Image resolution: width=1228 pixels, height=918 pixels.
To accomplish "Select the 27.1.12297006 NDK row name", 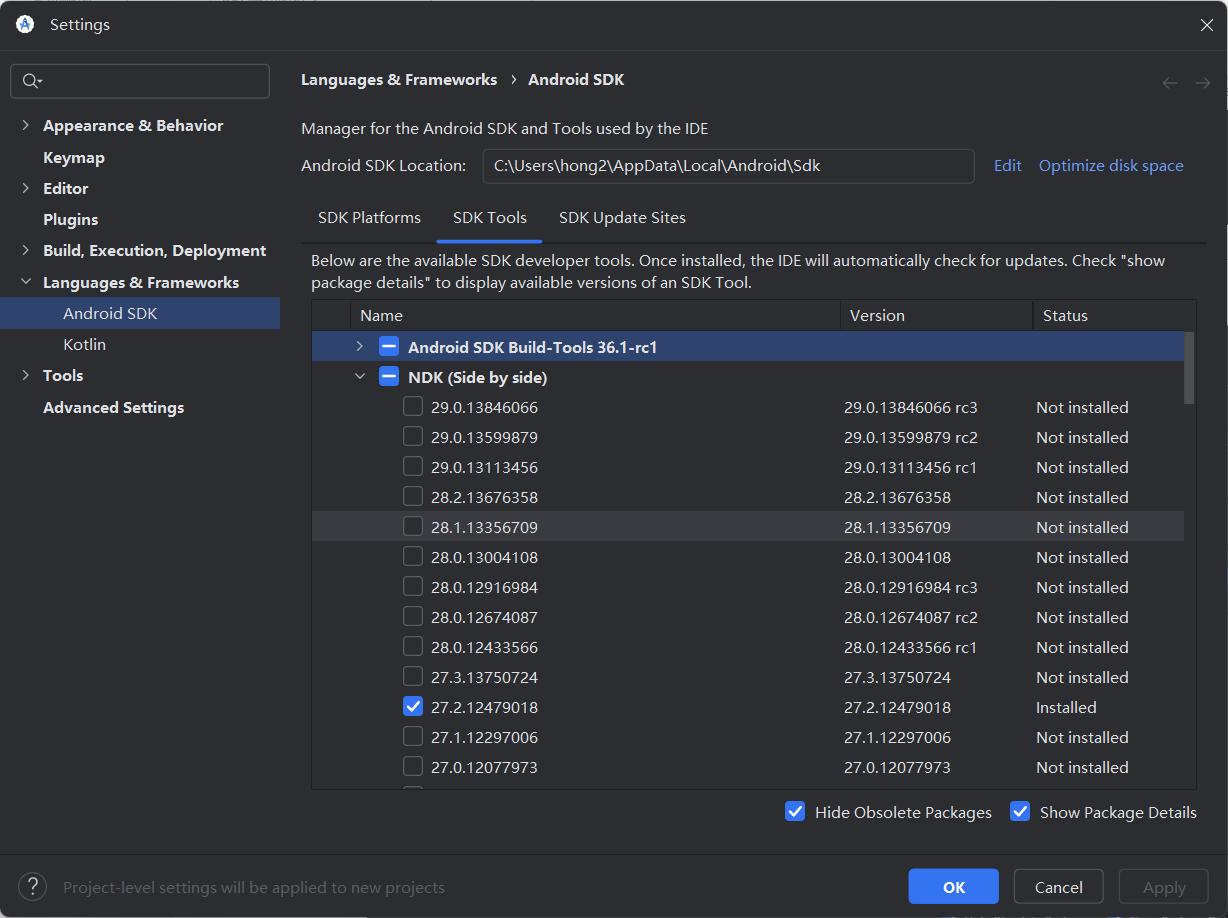I will [x=485, y=737].
